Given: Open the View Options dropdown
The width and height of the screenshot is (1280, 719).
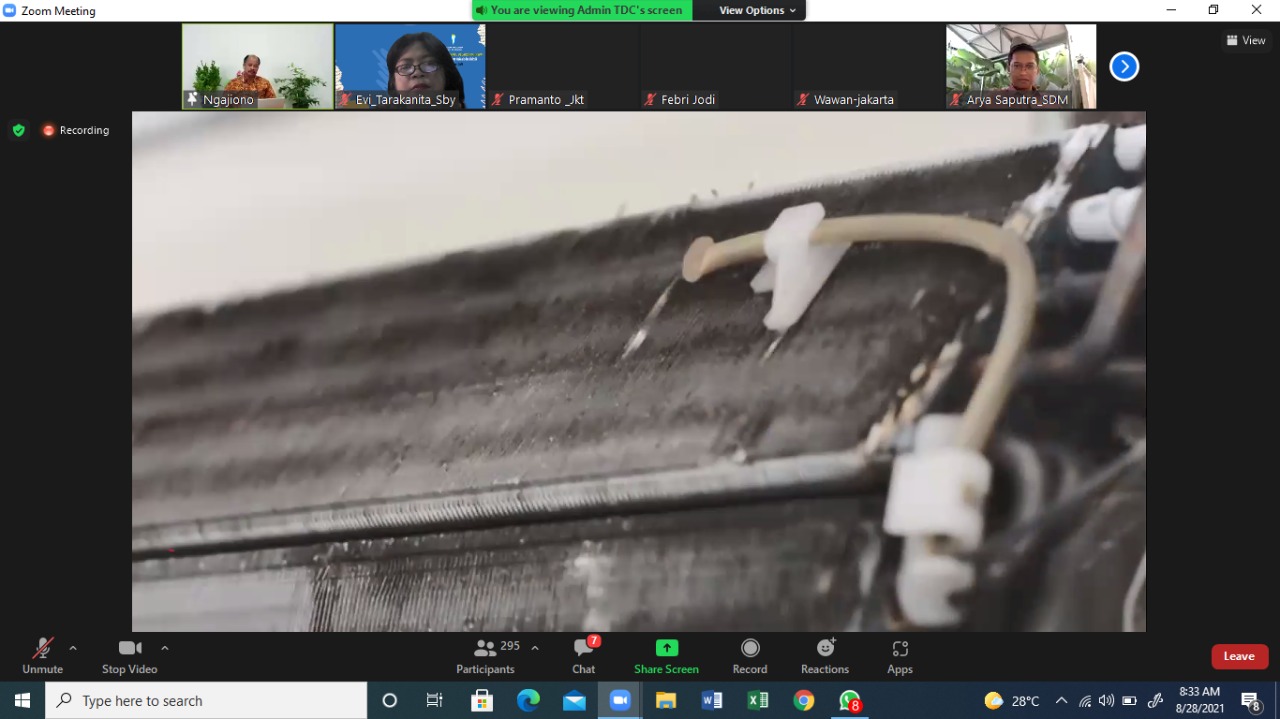Looking at the screenshot, I should tap(758, 10).
